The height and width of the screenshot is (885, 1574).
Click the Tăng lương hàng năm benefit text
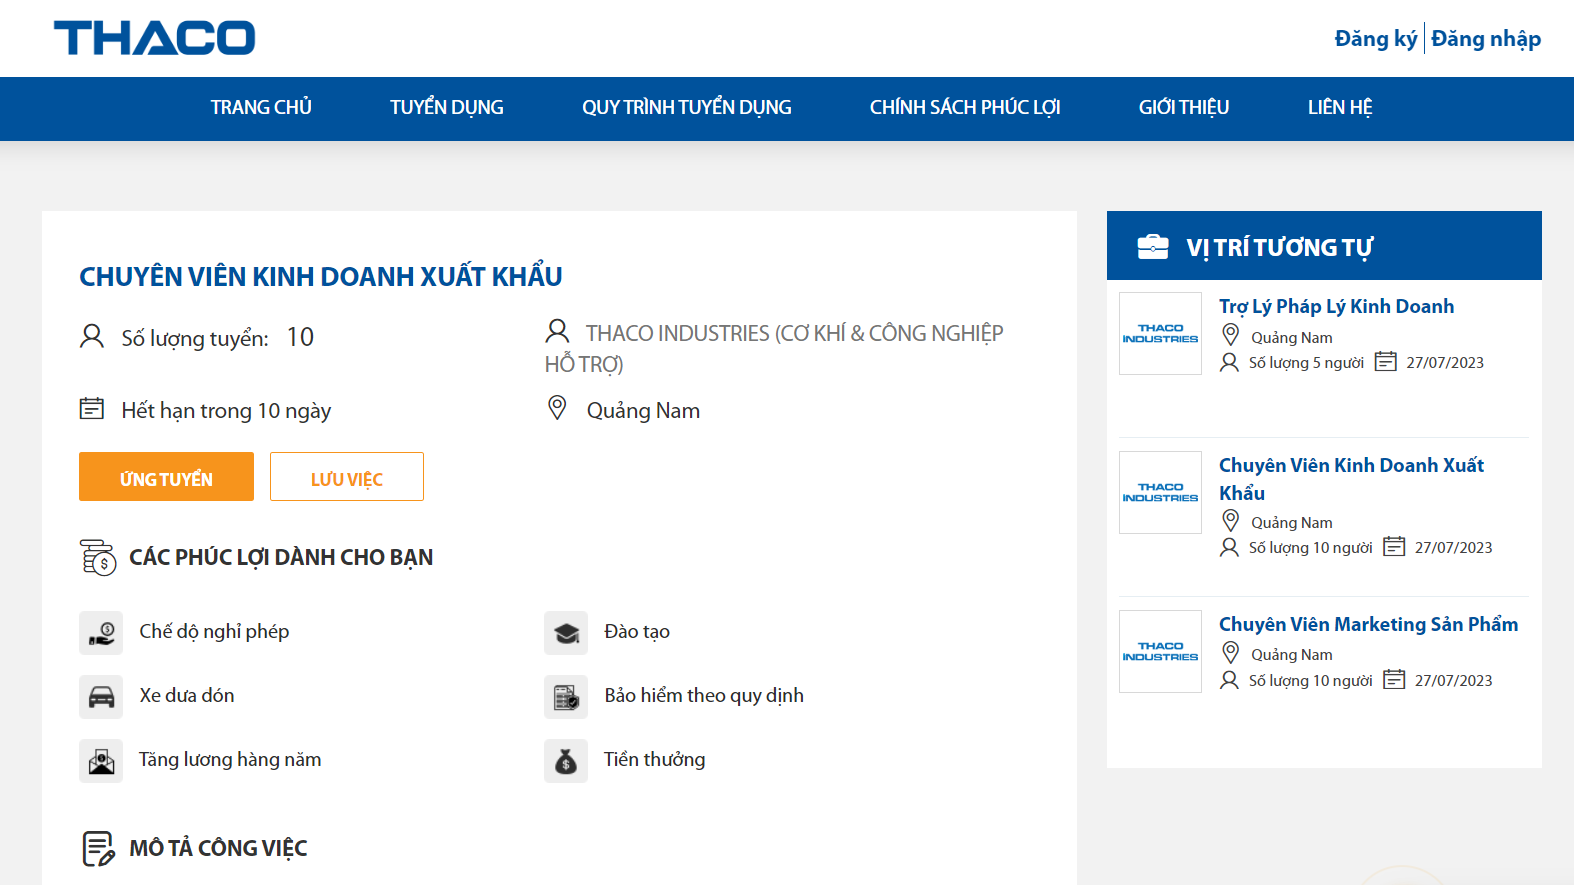pos(230,759)
